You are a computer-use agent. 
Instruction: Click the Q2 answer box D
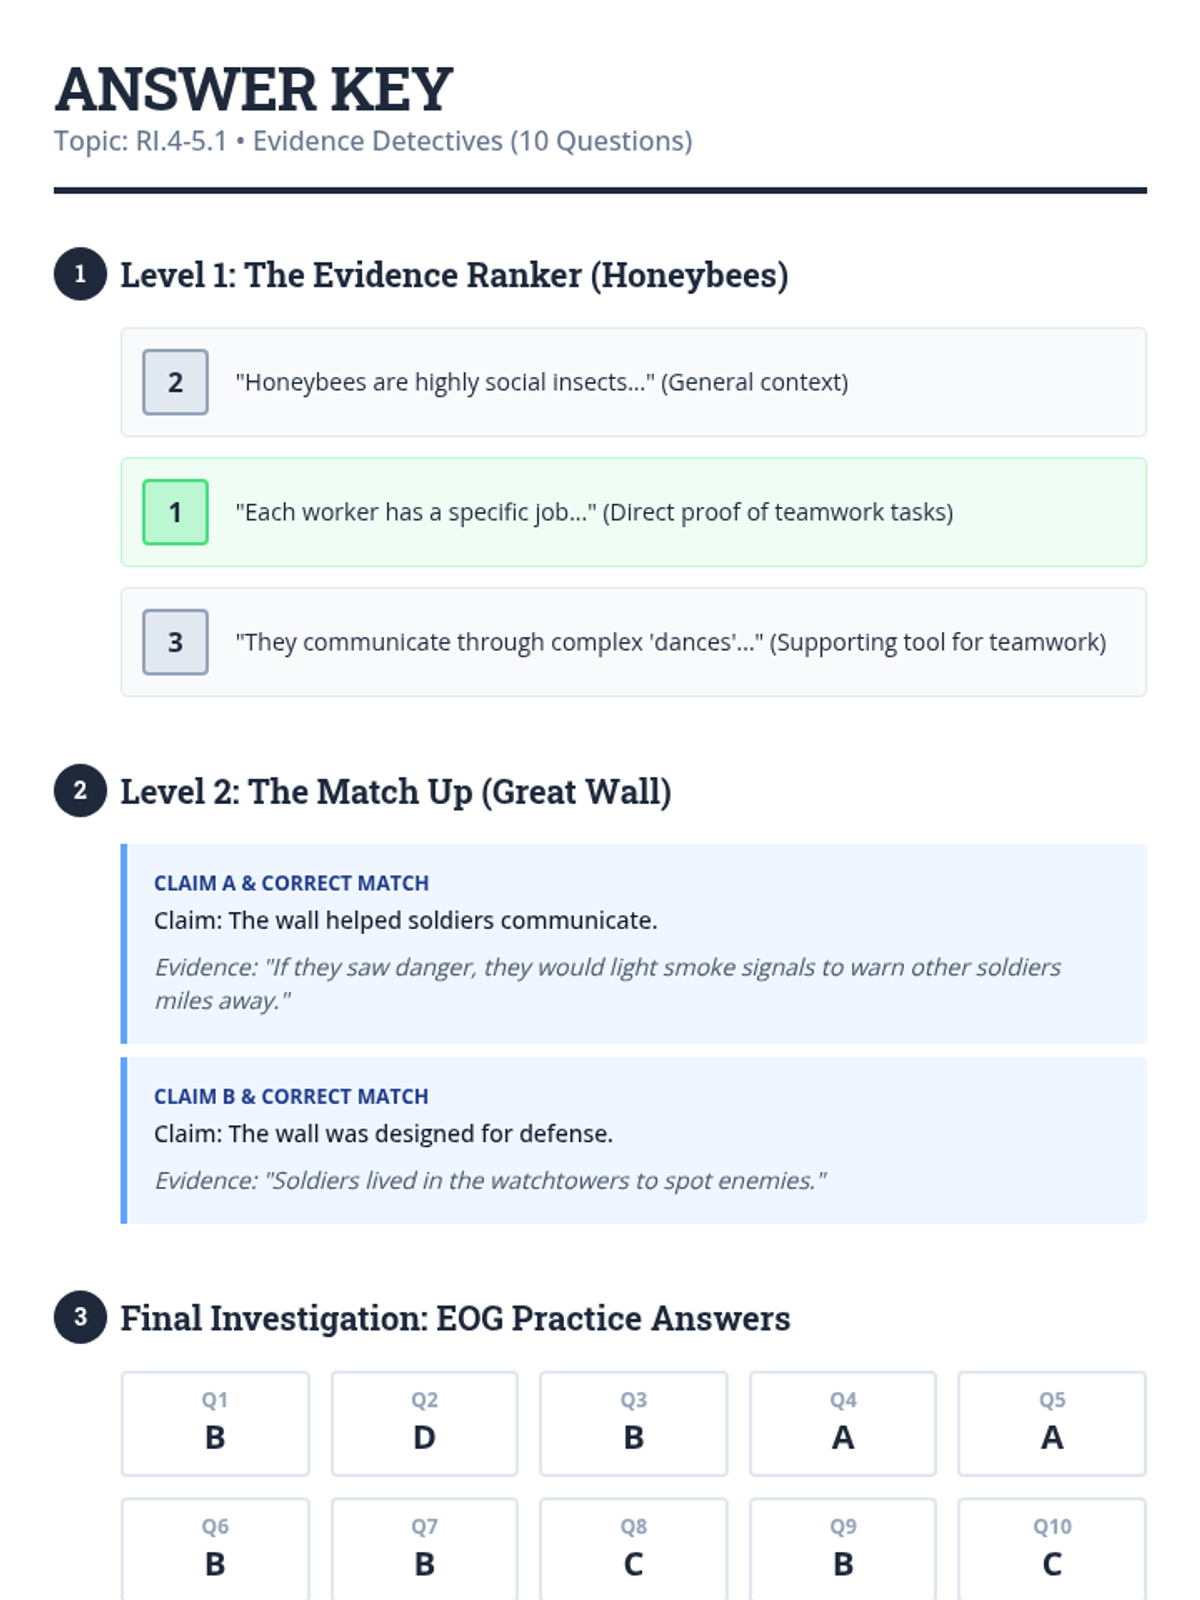[x=424, y=1424]
